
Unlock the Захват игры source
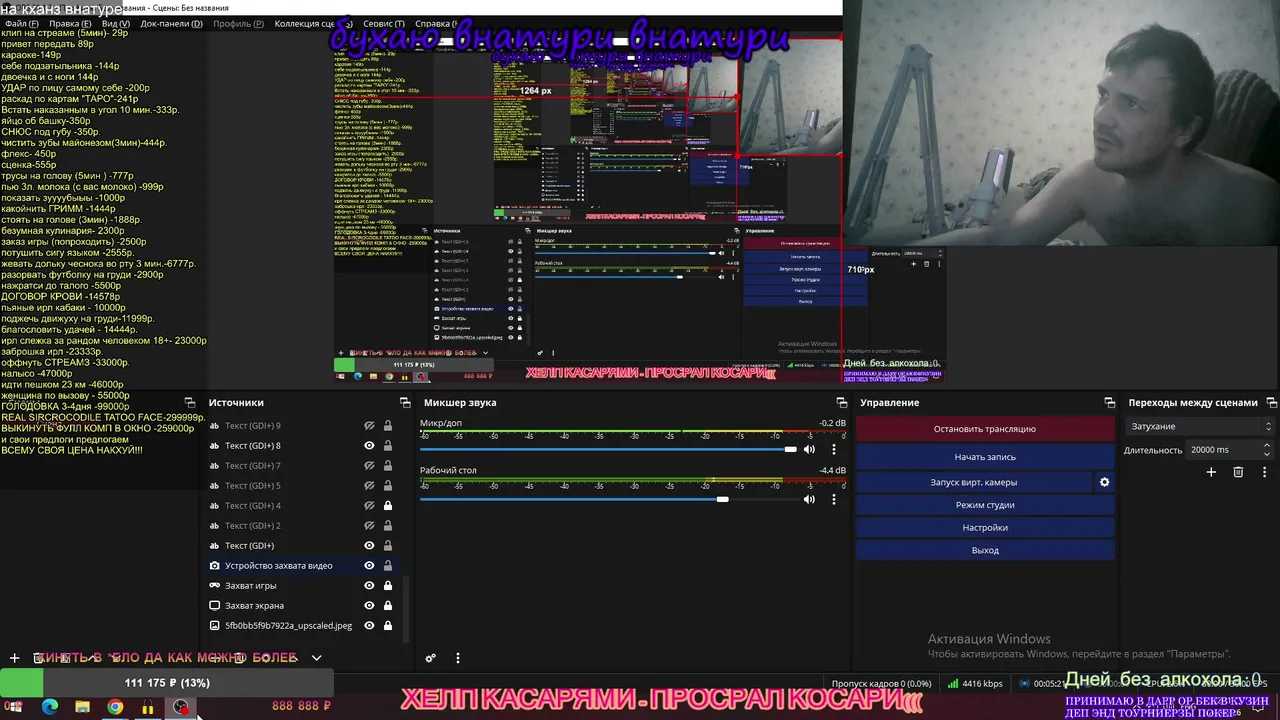388,586
